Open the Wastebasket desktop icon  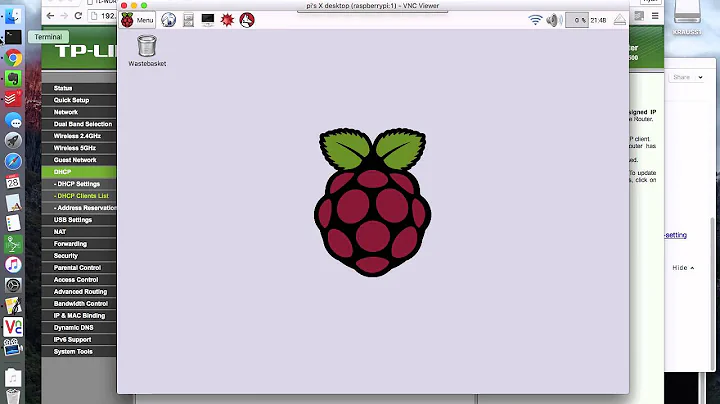[147, 51]
